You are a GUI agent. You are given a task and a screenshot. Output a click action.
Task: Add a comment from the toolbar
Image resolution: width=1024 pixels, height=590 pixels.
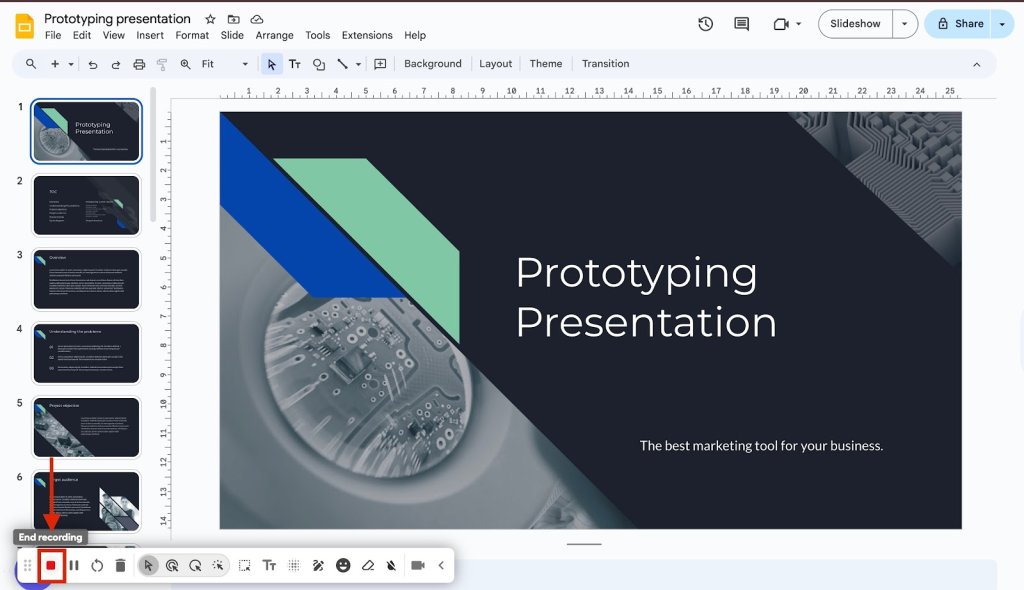(x=380, y=64)
